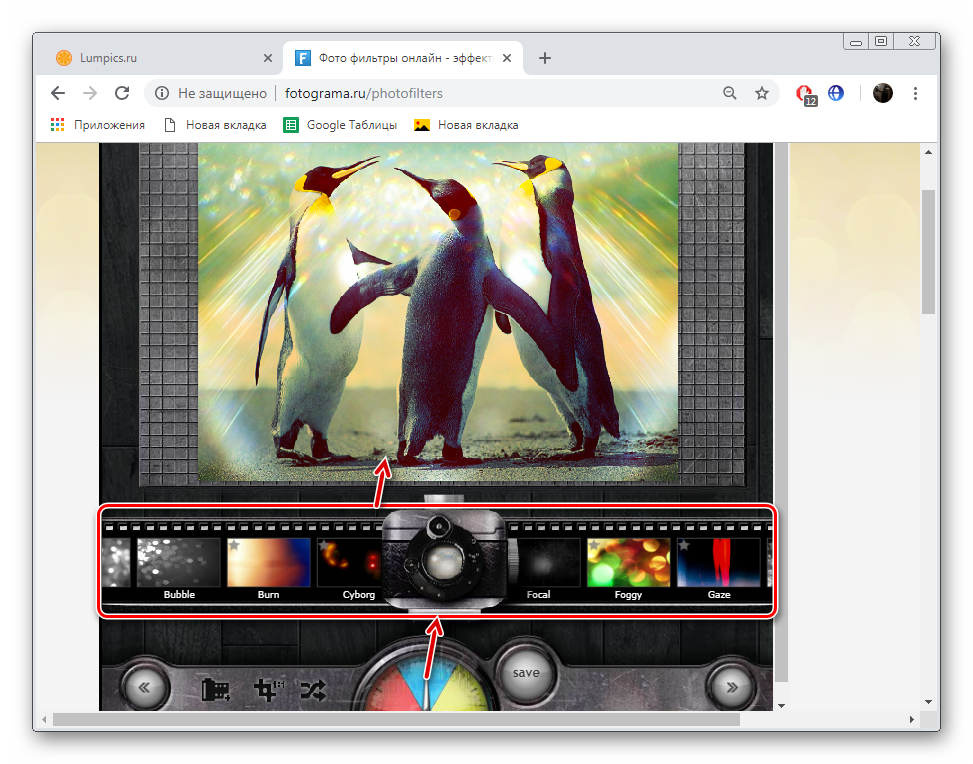Viewport: 973px width, 764px height.
Task: Click the zoom magnifier in address bar
Action: coord(730,93)
